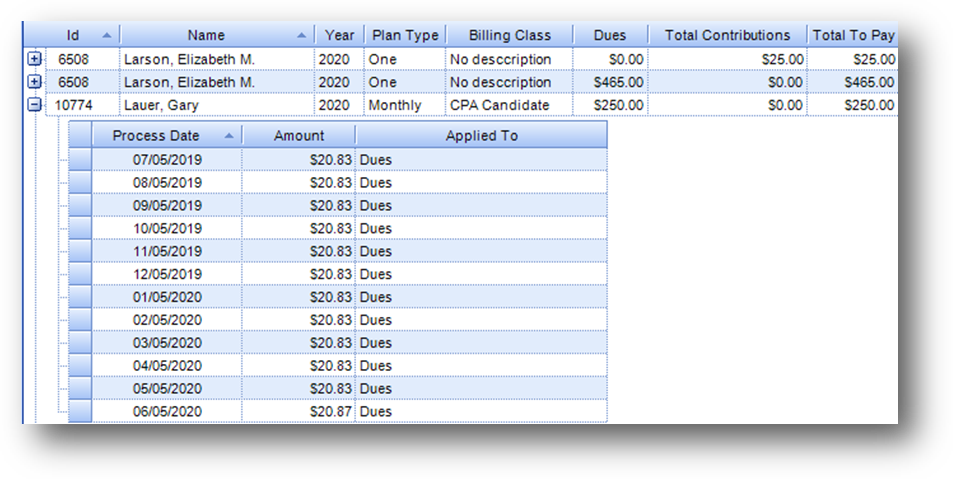Select the row marker for 01/05/2020 payment
The image size is (953, 479).
point(80,297)
